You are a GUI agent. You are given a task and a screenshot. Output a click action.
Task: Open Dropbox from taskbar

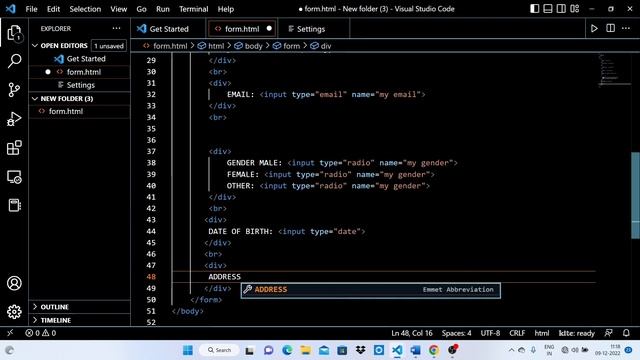coord(360,350)
